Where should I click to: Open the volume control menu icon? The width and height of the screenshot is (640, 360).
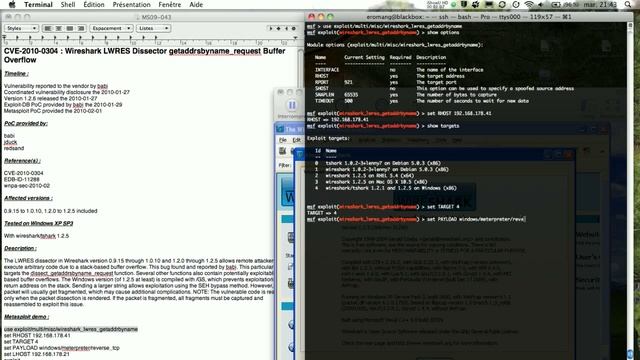[542, 4]
